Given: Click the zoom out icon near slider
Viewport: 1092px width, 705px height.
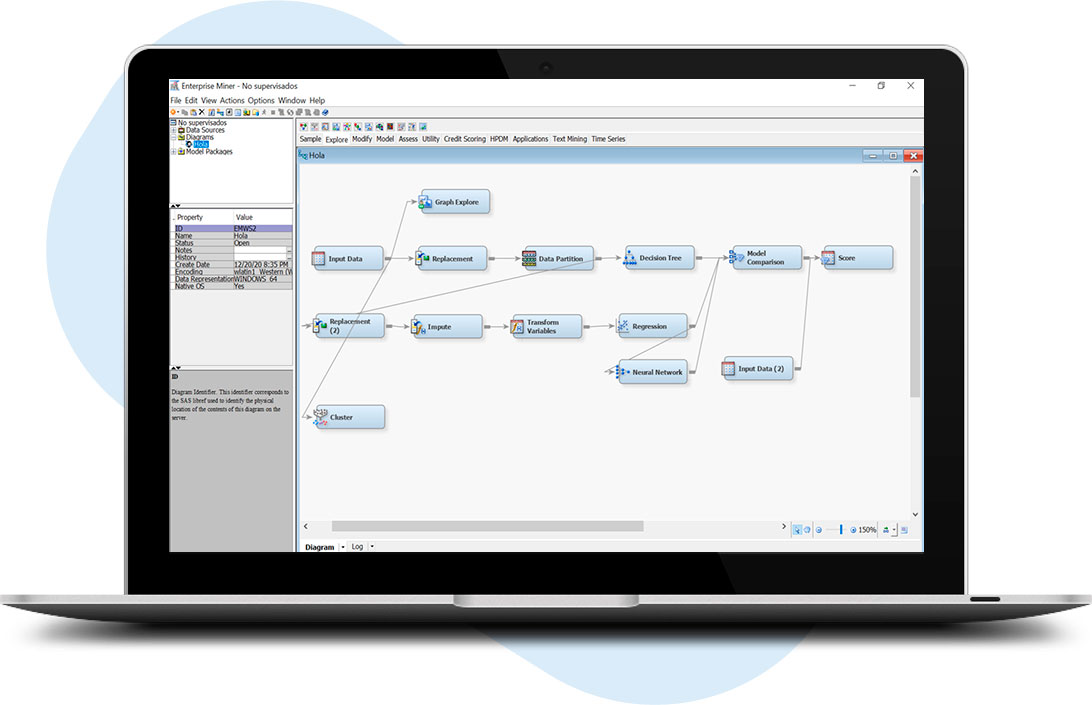Looking at the screenshot, I should point(819,530).
